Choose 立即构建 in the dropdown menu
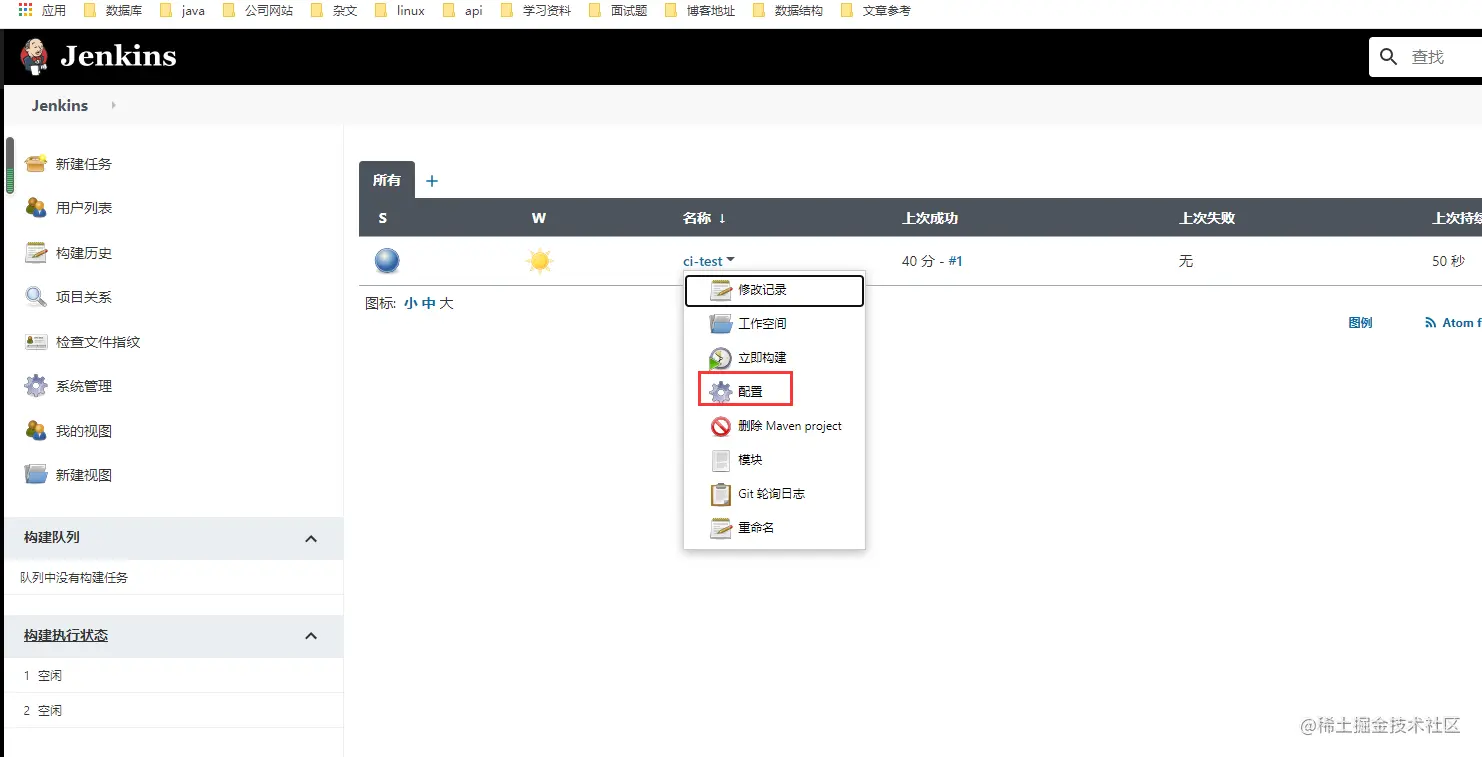The image size is (1482, 757). click(774, 358)
